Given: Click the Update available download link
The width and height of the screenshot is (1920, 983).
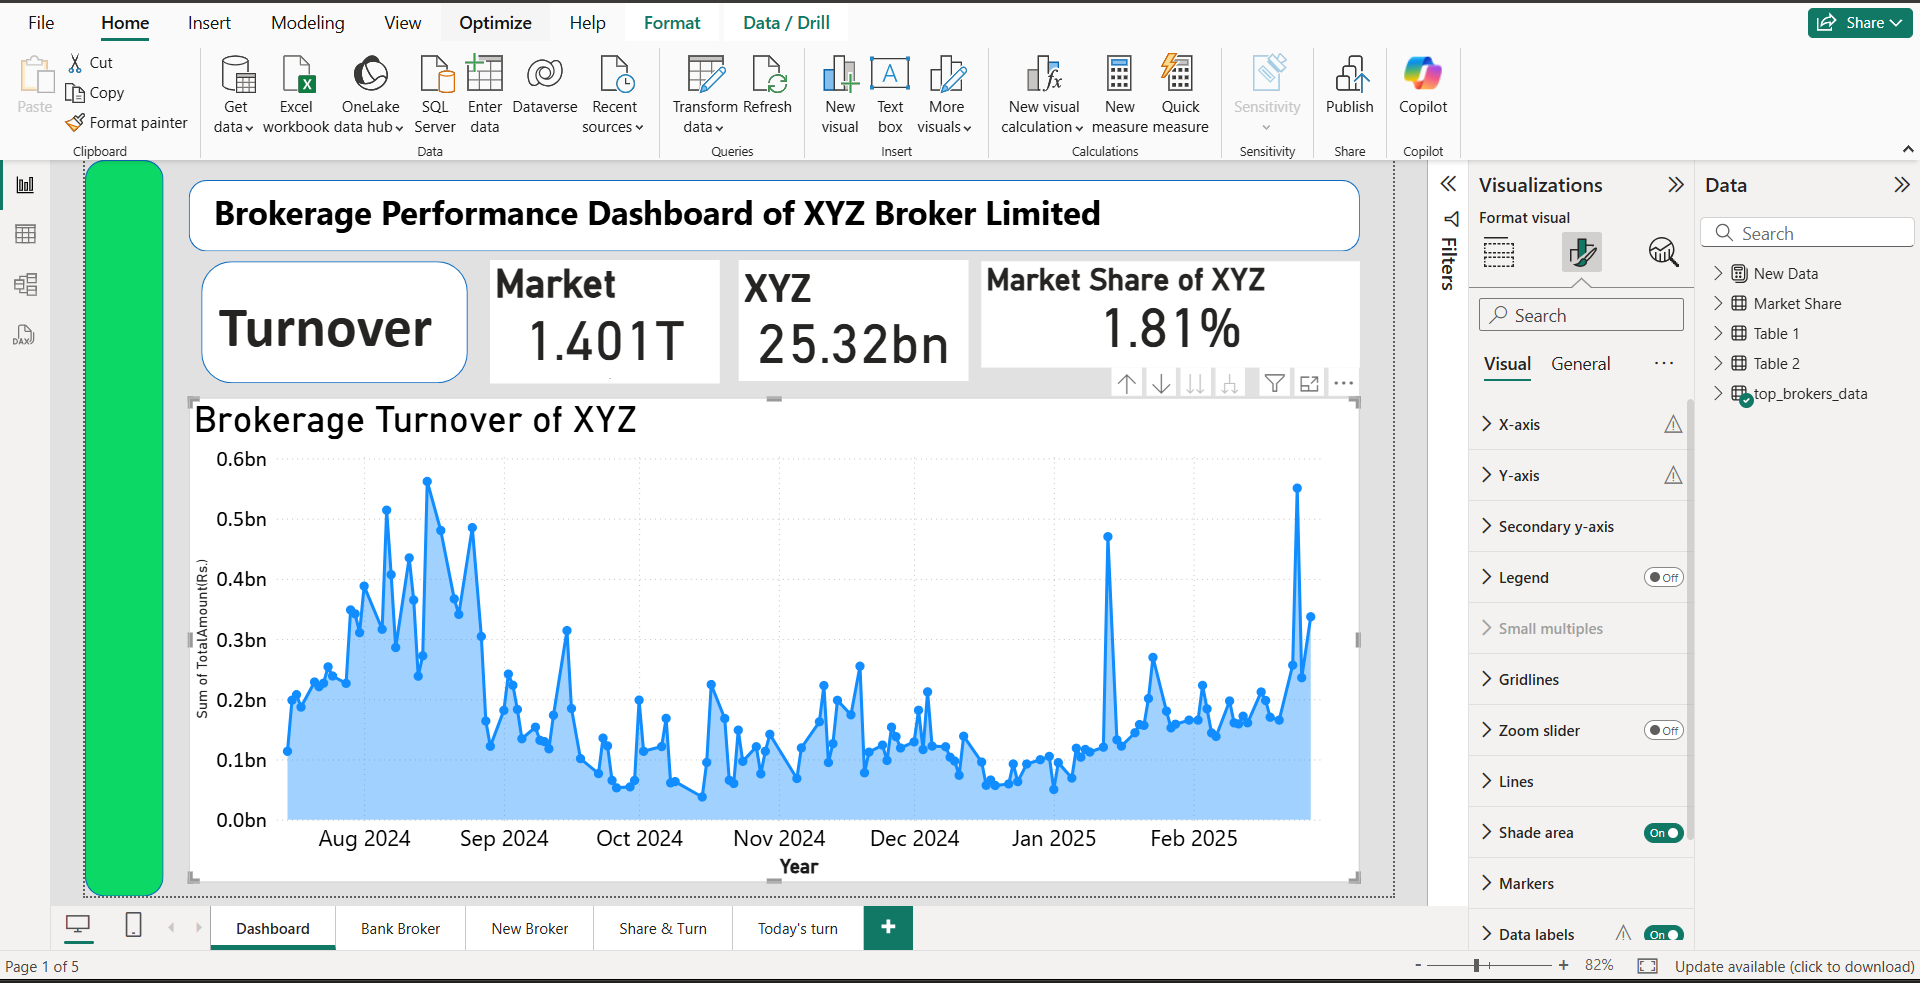Looking at the screenshot, I should pyautogui.click(x=1796, y=966).
